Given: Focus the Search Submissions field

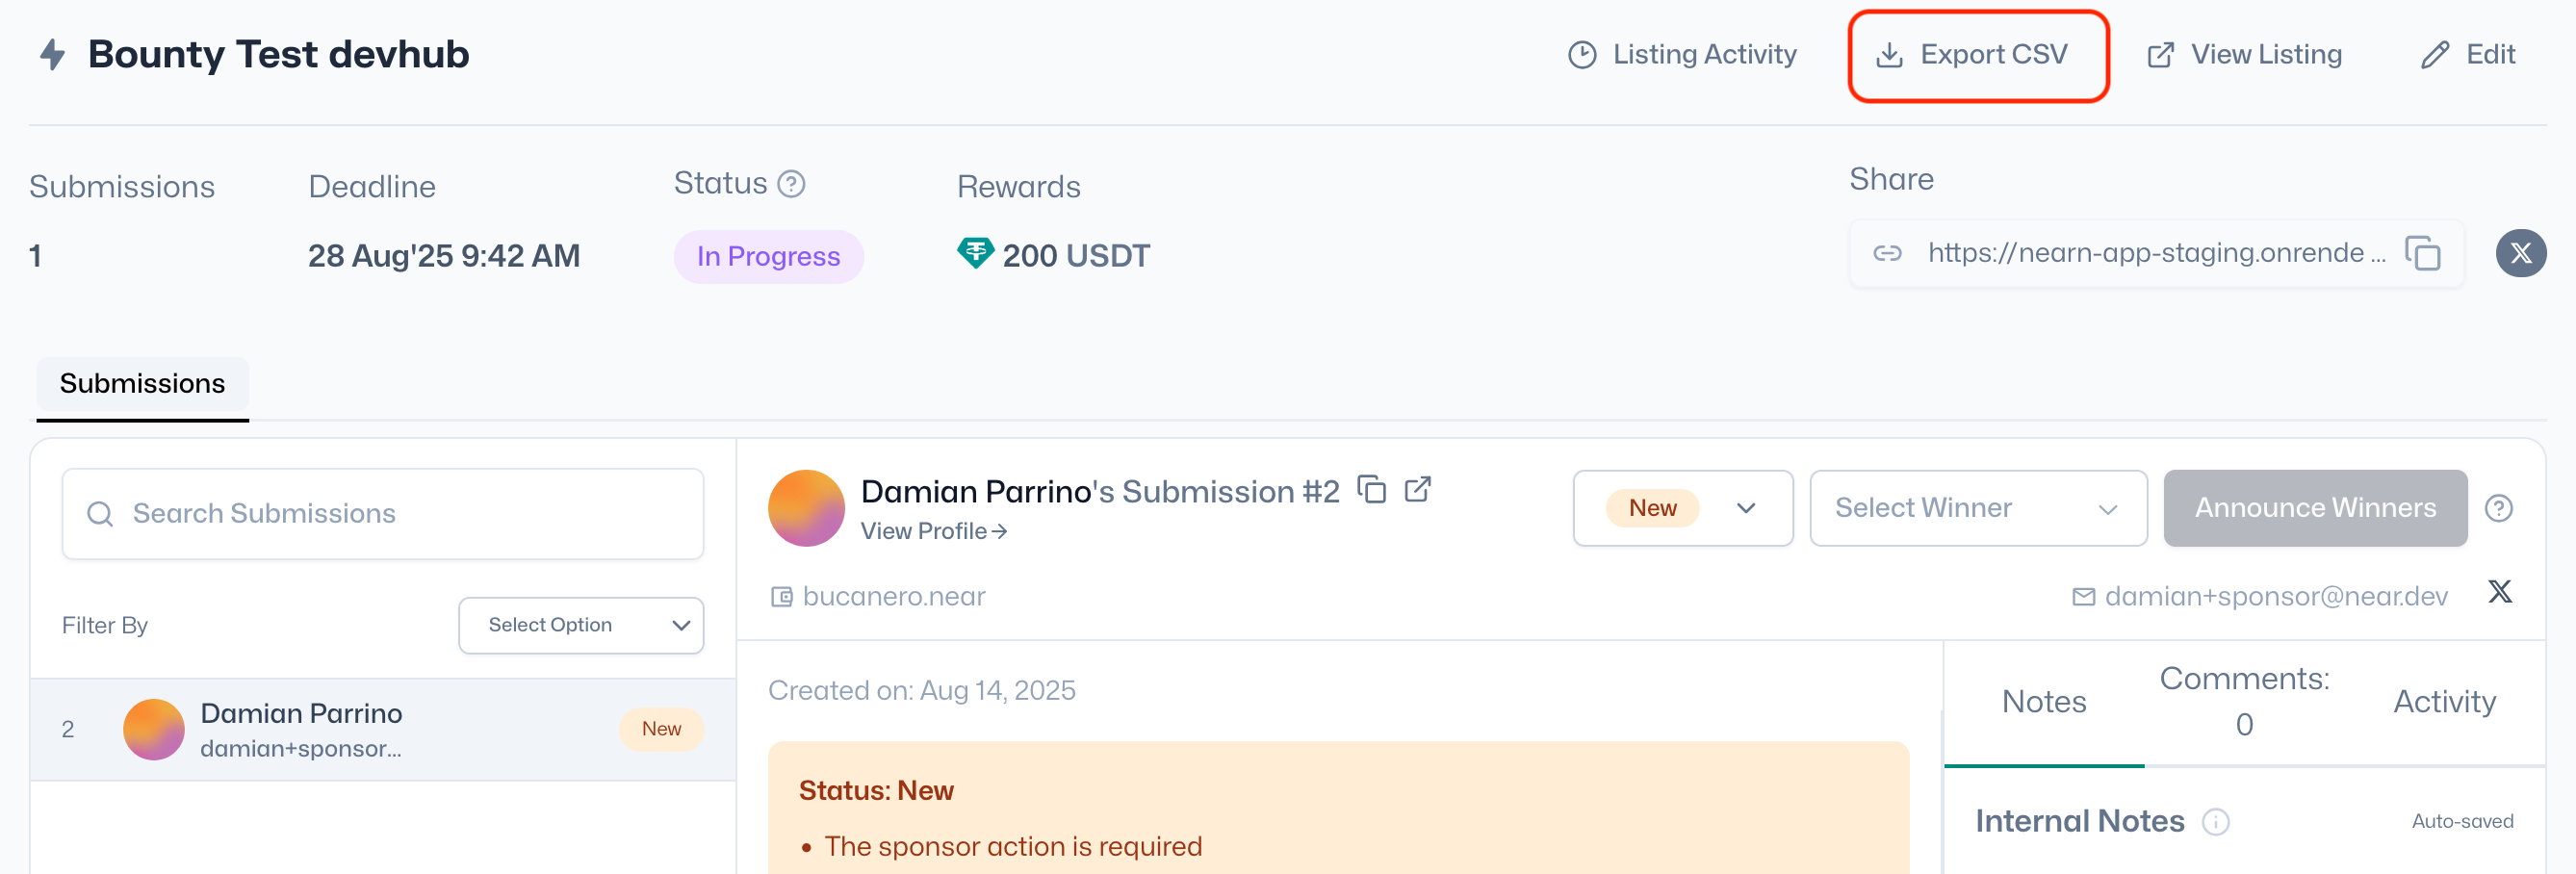Looking at the screenshot, I should [383, 514].
